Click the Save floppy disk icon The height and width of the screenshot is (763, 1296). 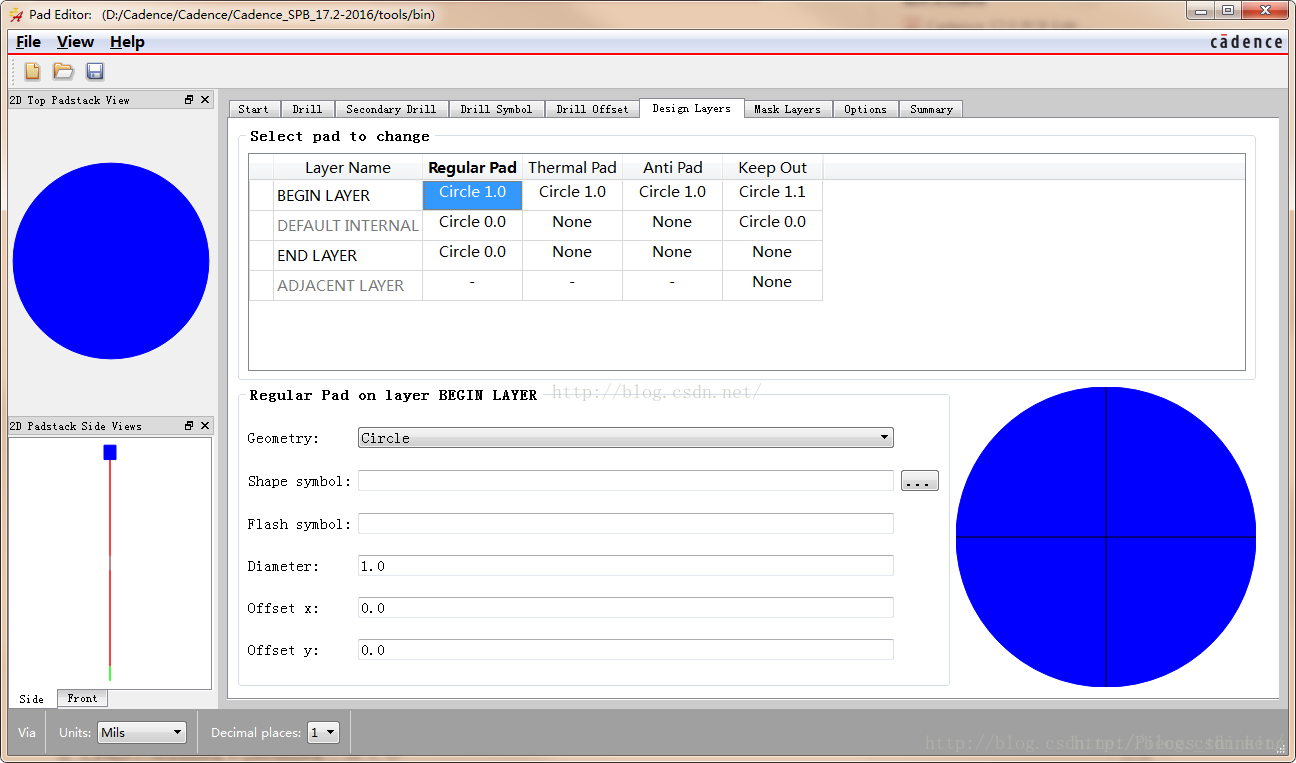coord(95,71)
